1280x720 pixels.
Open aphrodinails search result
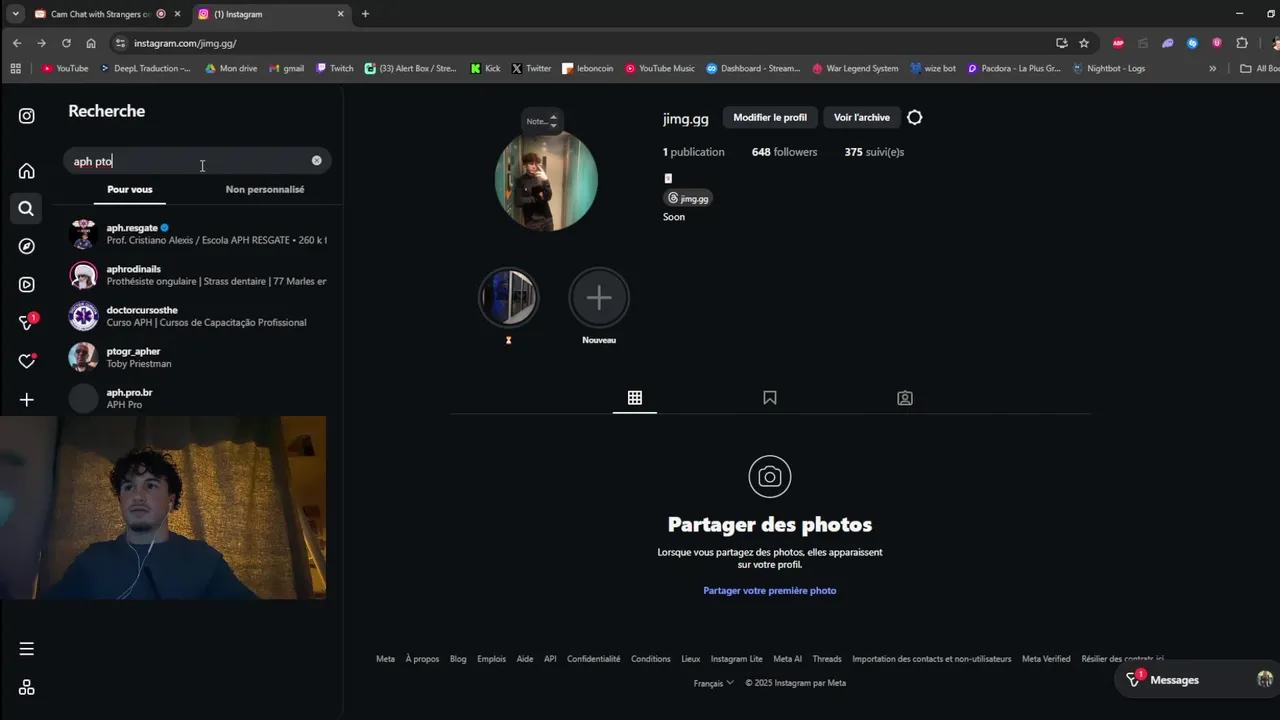click(197, 275)
